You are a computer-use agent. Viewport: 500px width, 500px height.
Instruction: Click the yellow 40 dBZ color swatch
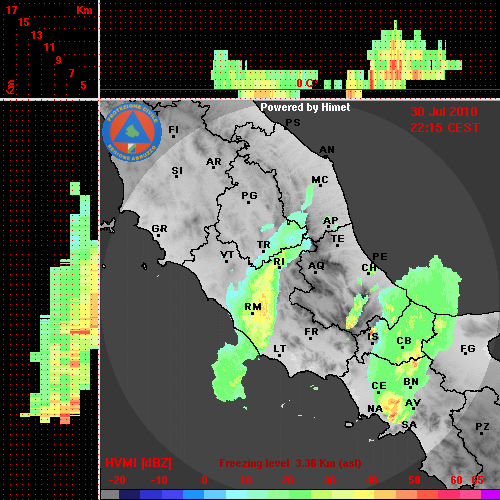[363, 494]
